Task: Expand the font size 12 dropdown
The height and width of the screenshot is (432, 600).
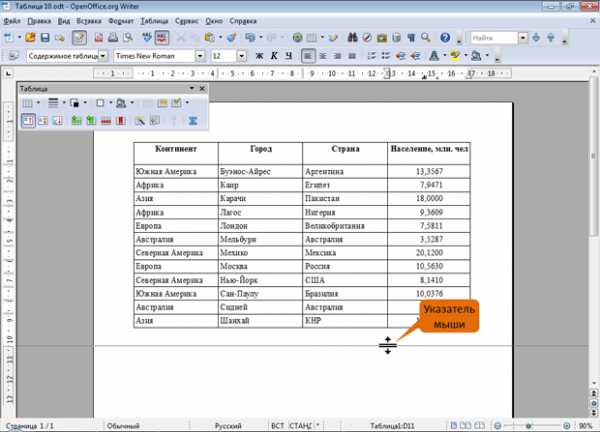Action: [x=241, y=56]
